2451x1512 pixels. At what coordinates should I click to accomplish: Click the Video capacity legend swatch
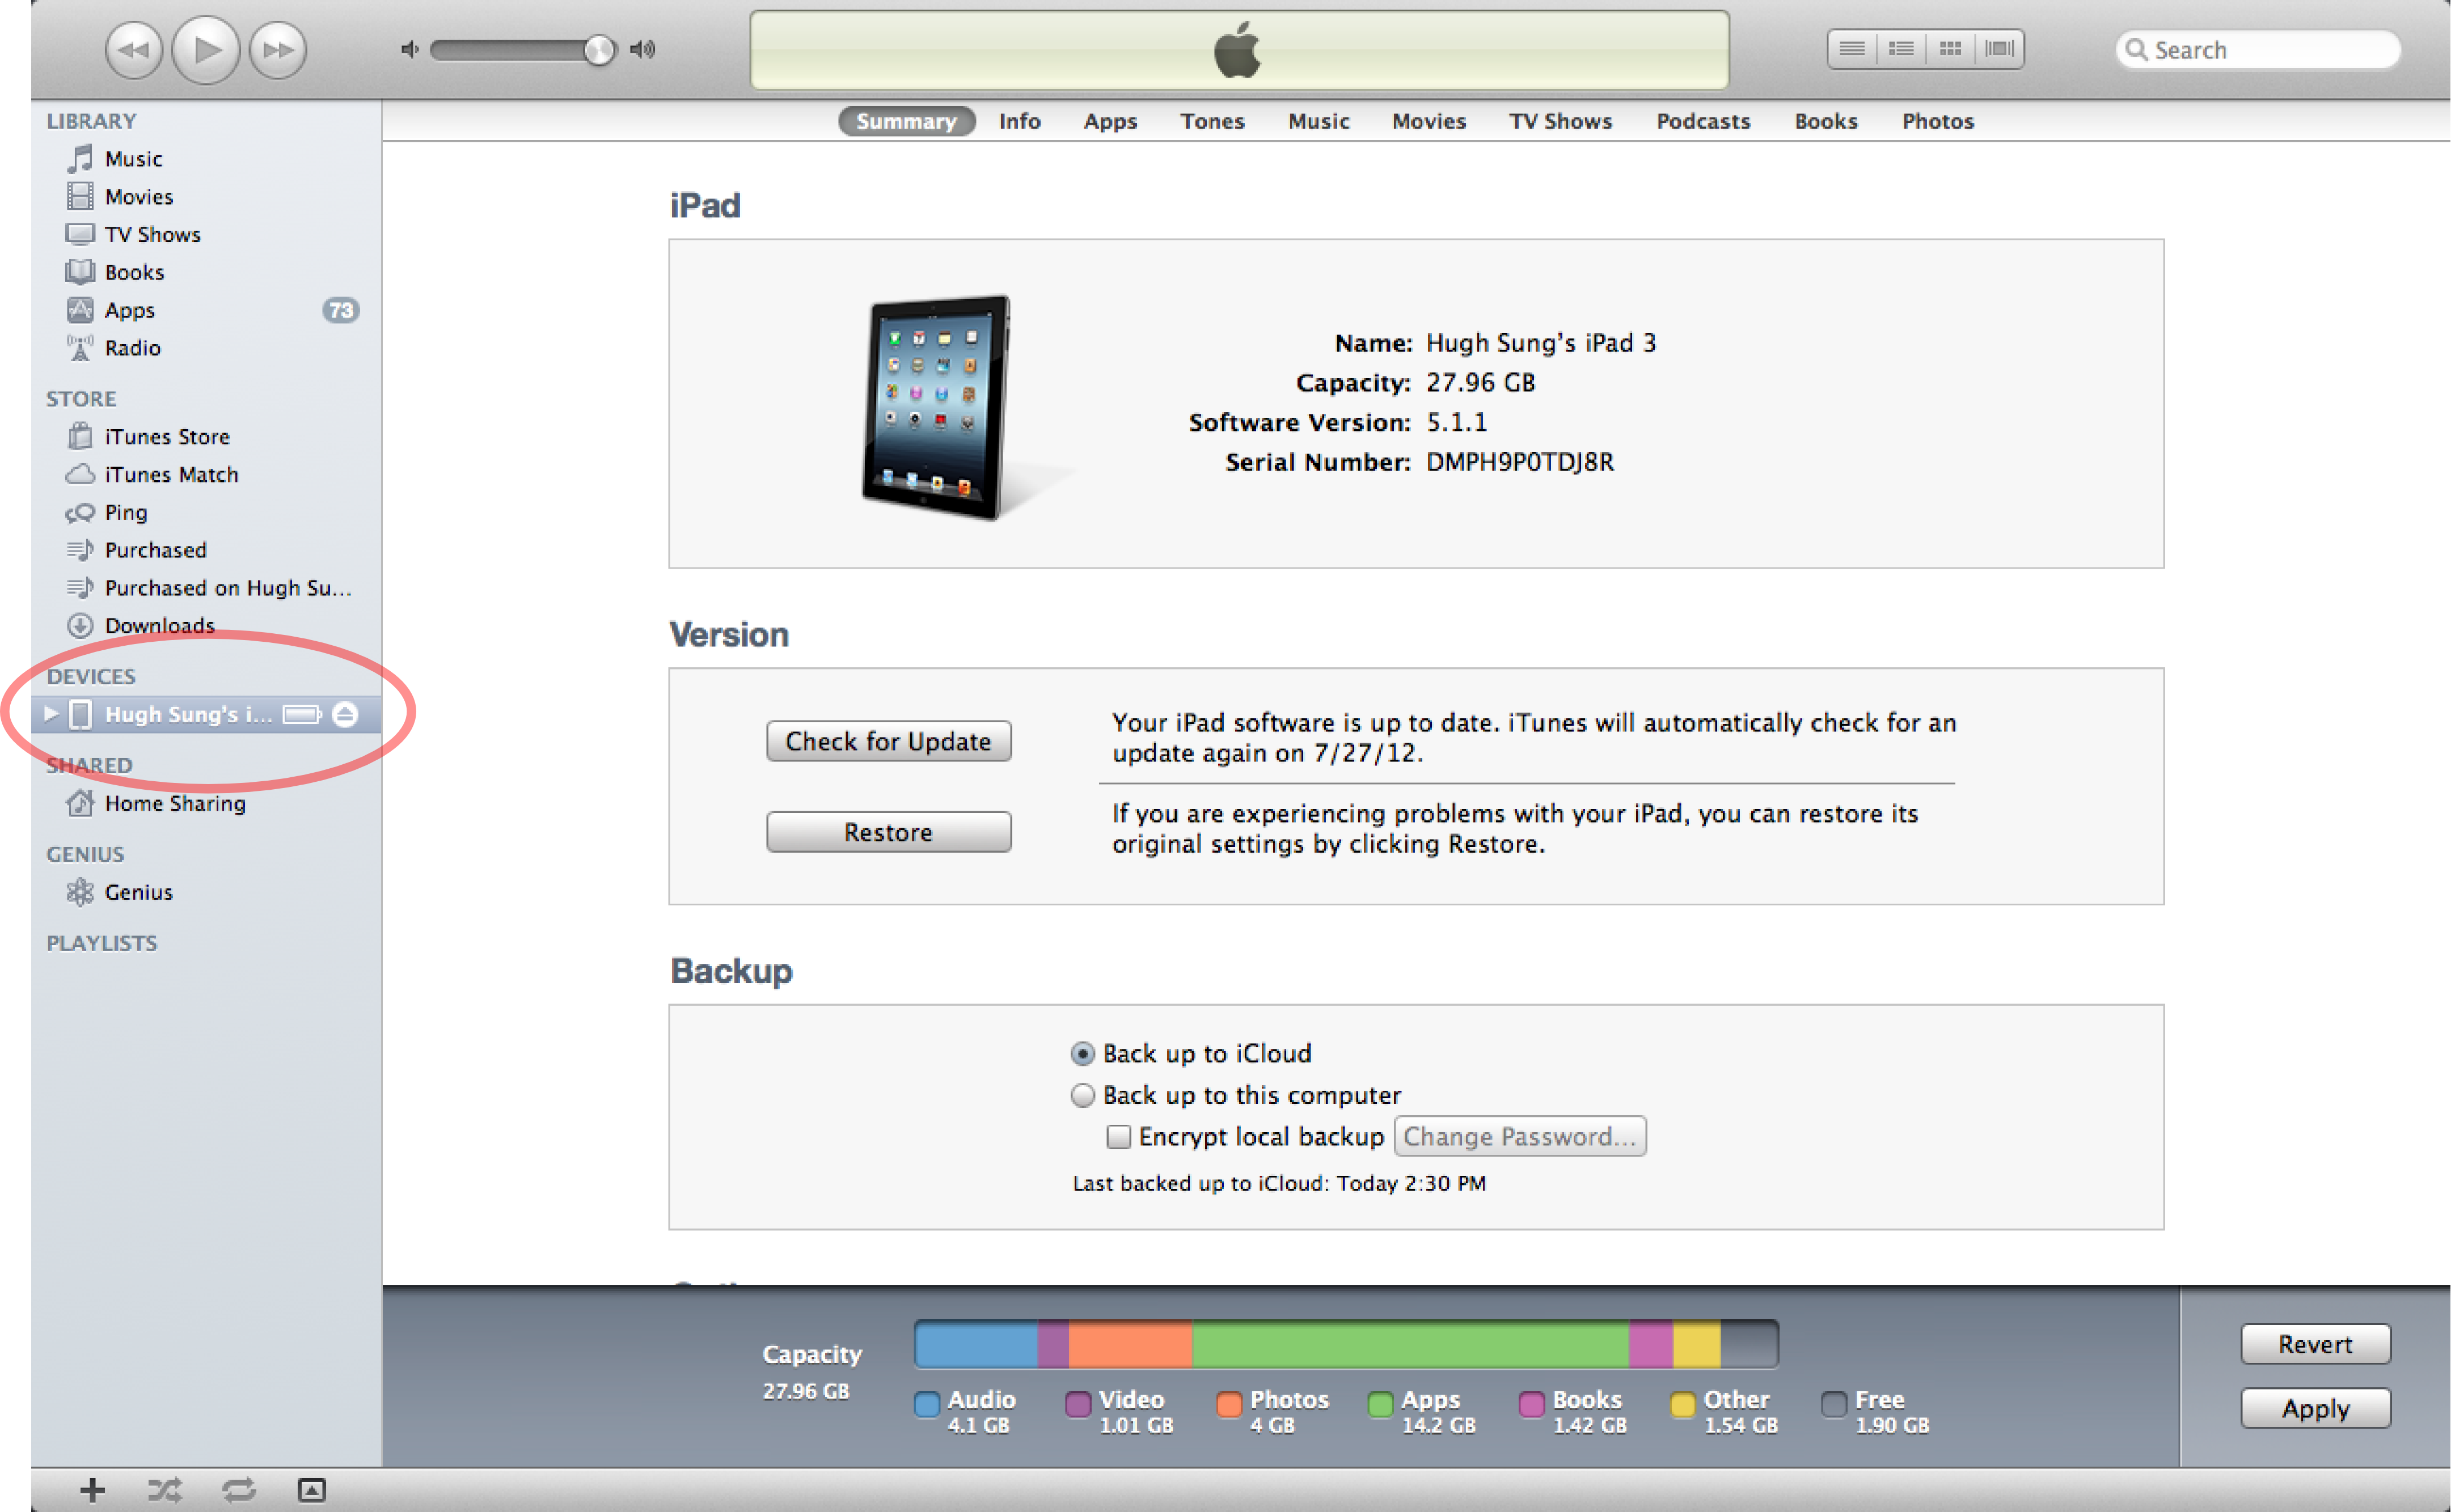click(x=1078, y=1404)
